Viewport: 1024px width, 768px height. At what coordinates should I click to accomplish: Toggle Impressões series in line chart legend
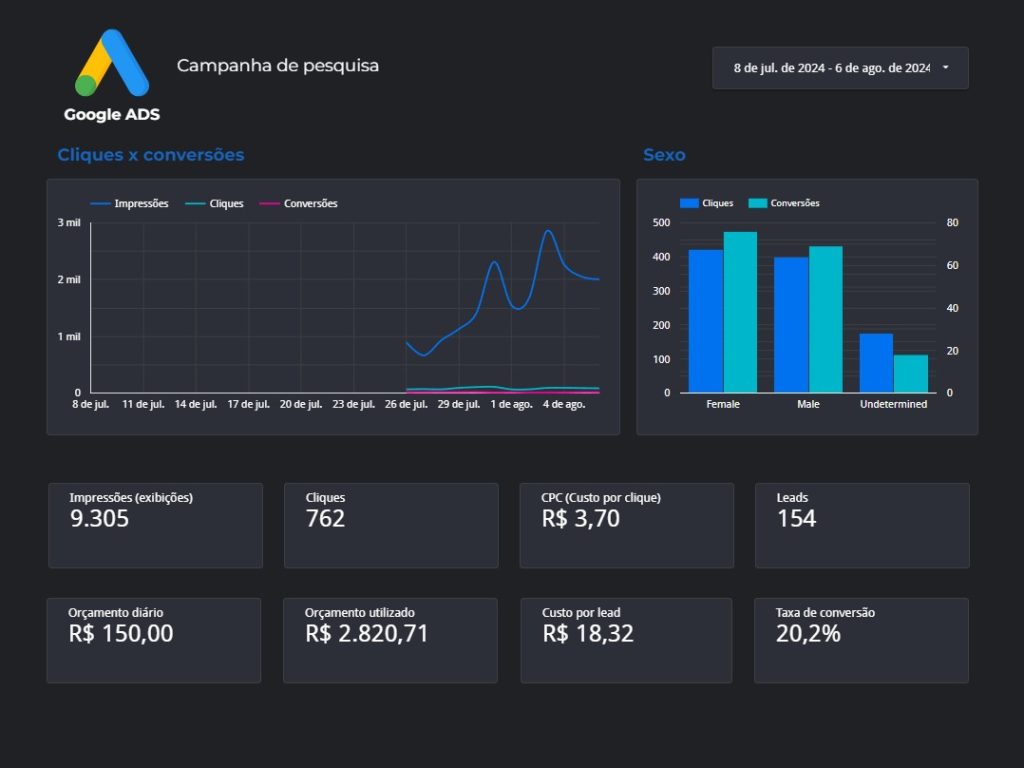point(129,204)
